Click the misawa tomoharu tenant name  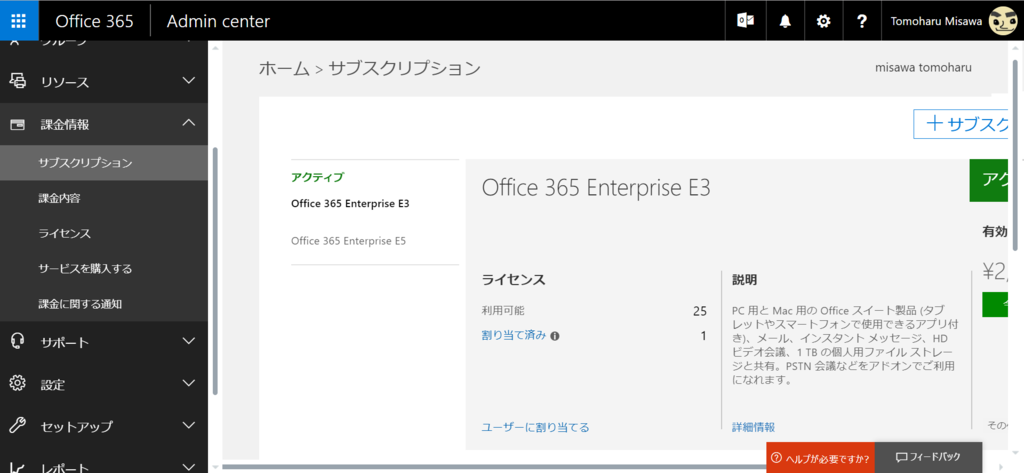click(923, 67)
